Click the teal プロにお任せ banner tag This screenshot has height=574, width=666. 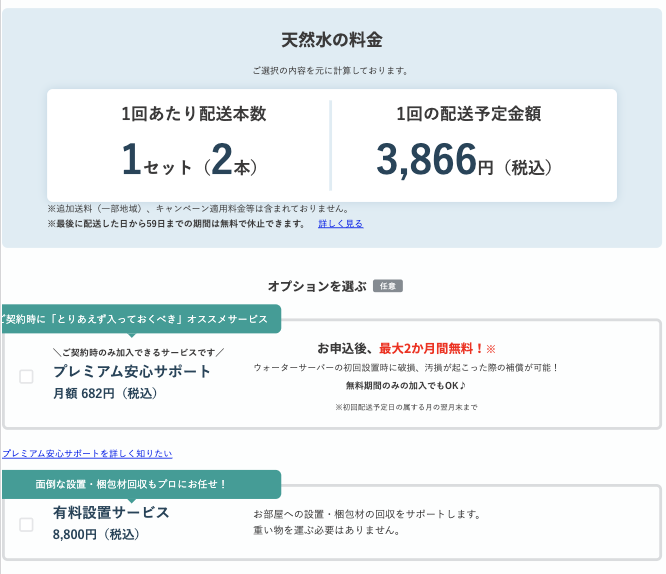click(138, 484)
